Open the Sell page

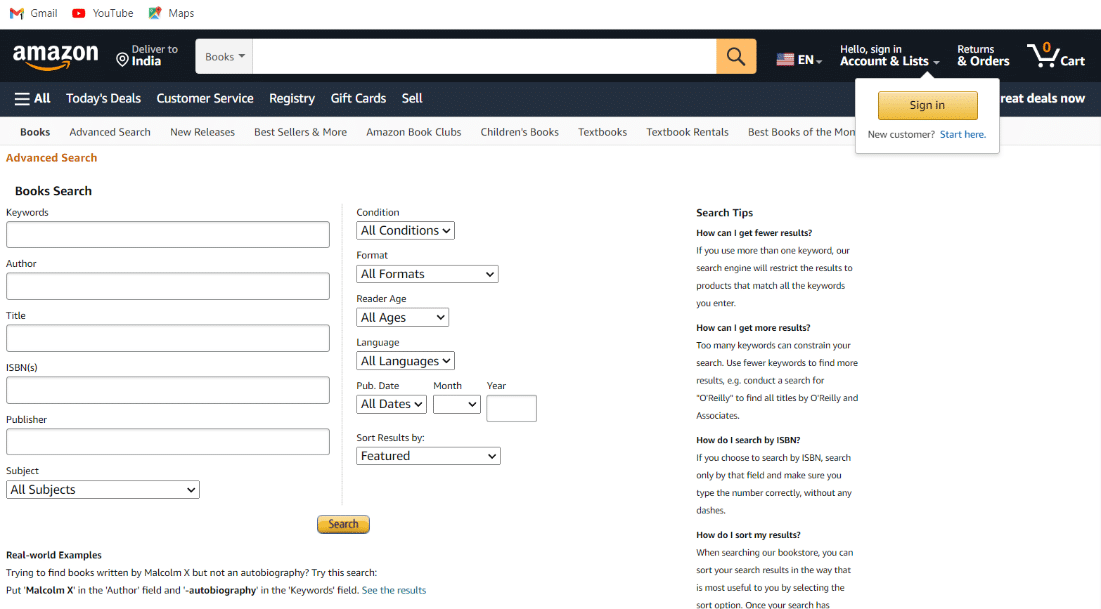coord(412,98)
